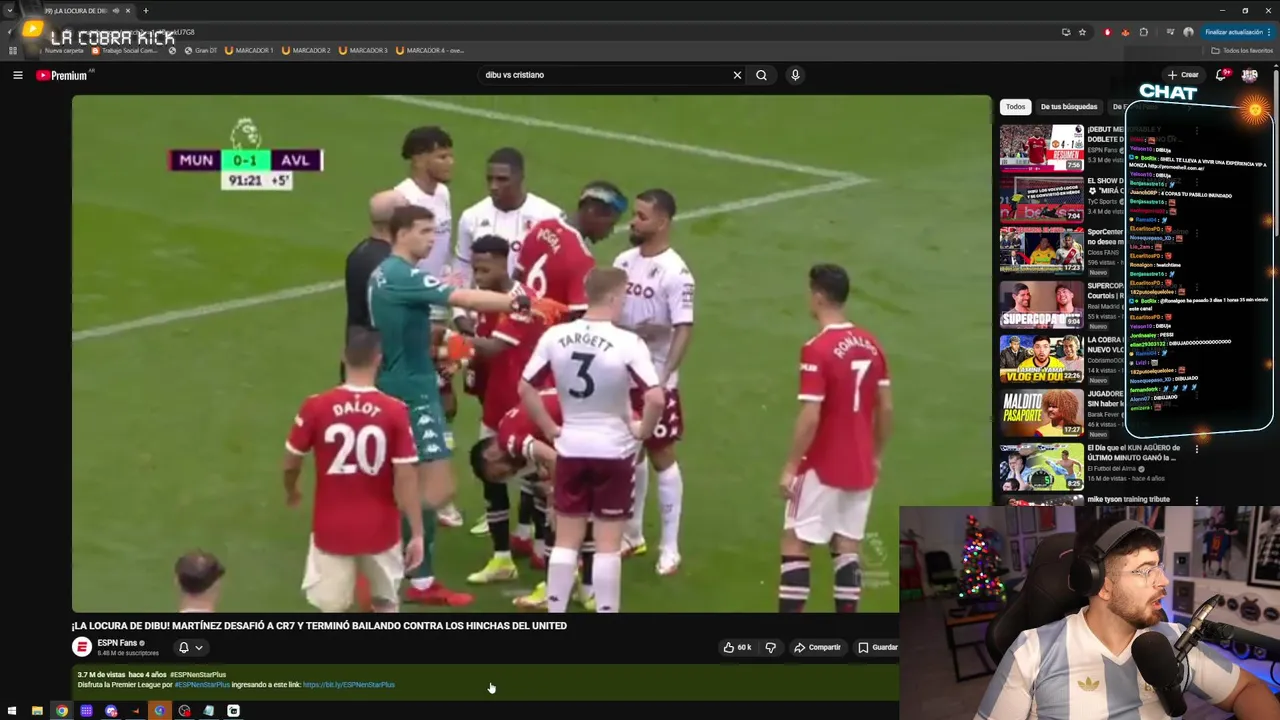Open the Chrome apps grid shortcut
This screenshot has height=720, width=1280.
point(13,50)
